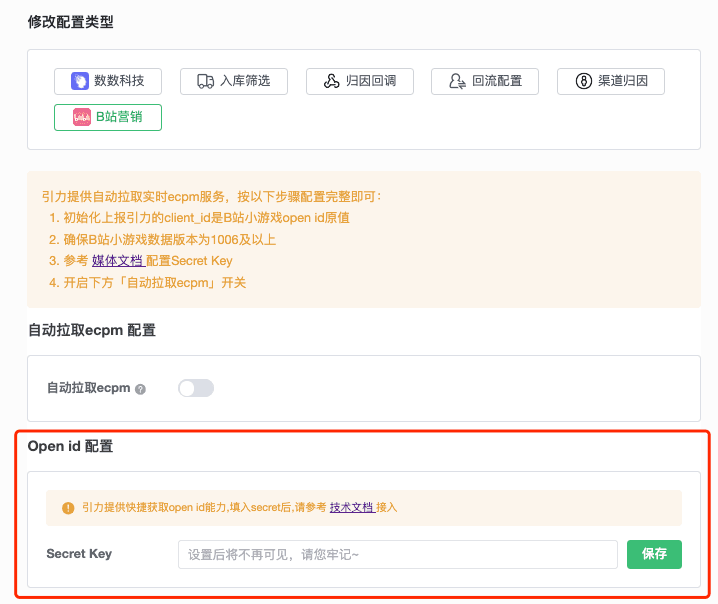Select the 渠道归因 config type

pyautogui.click(x=611, y=82)
